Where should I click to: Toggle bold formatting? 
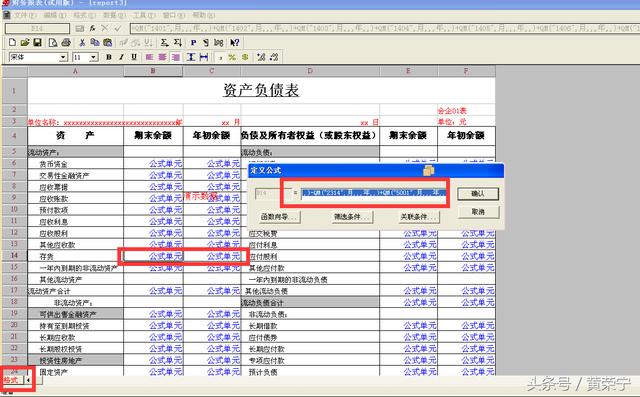click(109, 57)
